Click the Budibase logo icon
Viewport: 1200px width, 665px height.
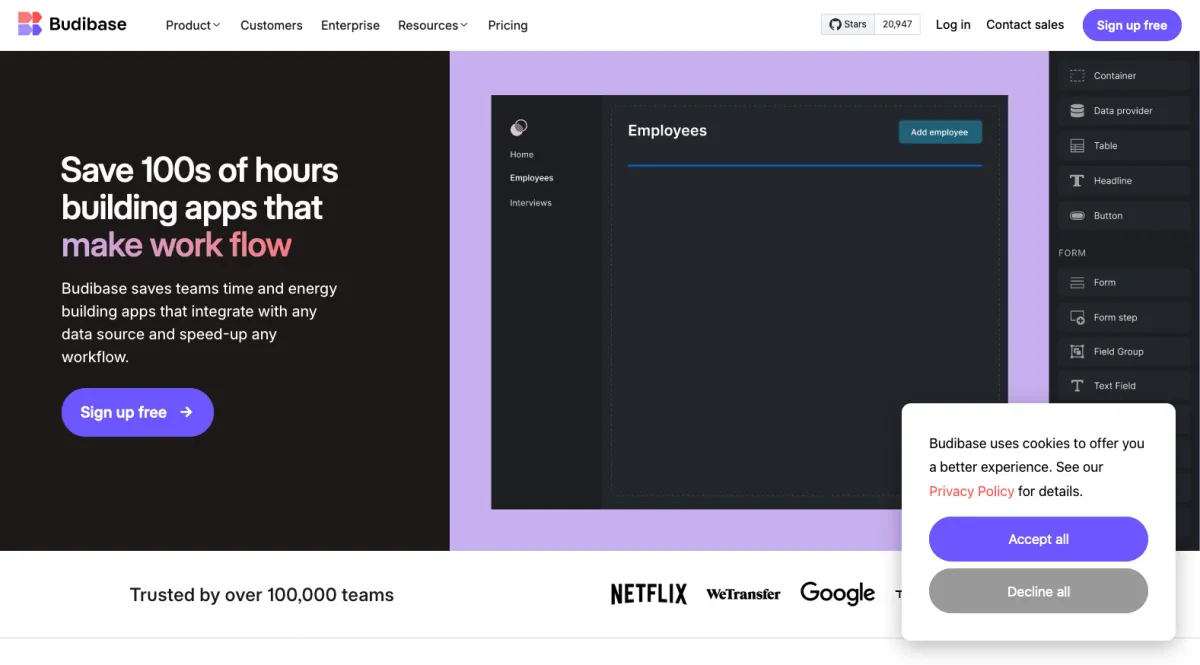[30, 24]
